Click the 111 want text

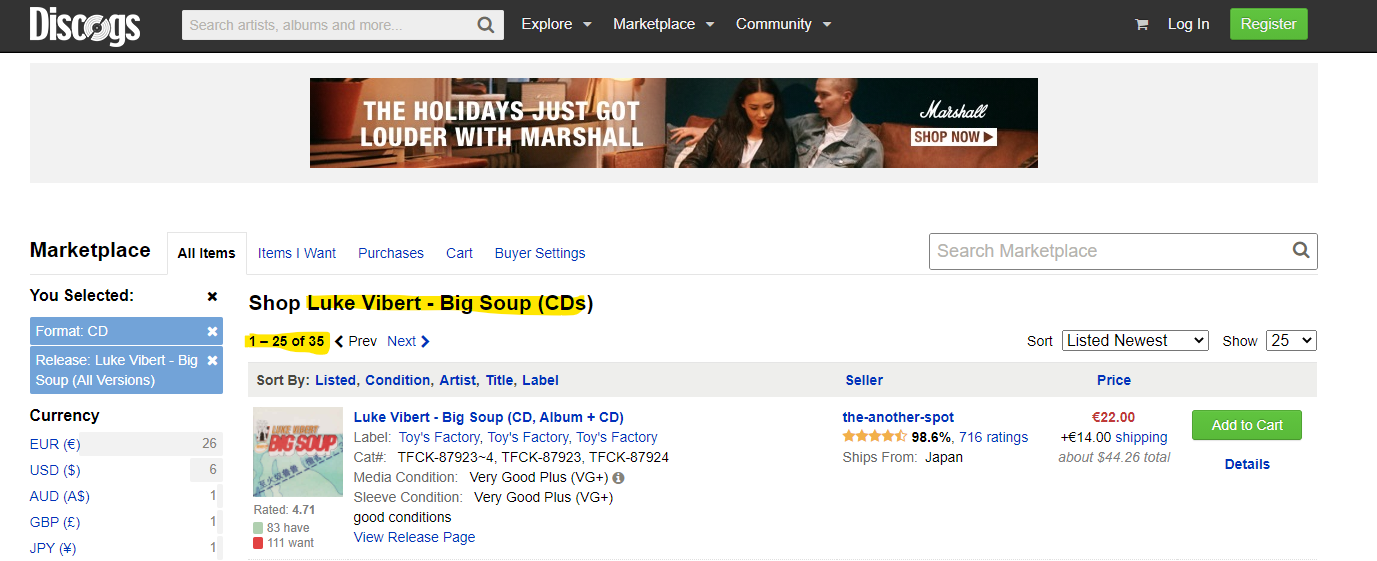click(290, 543)
